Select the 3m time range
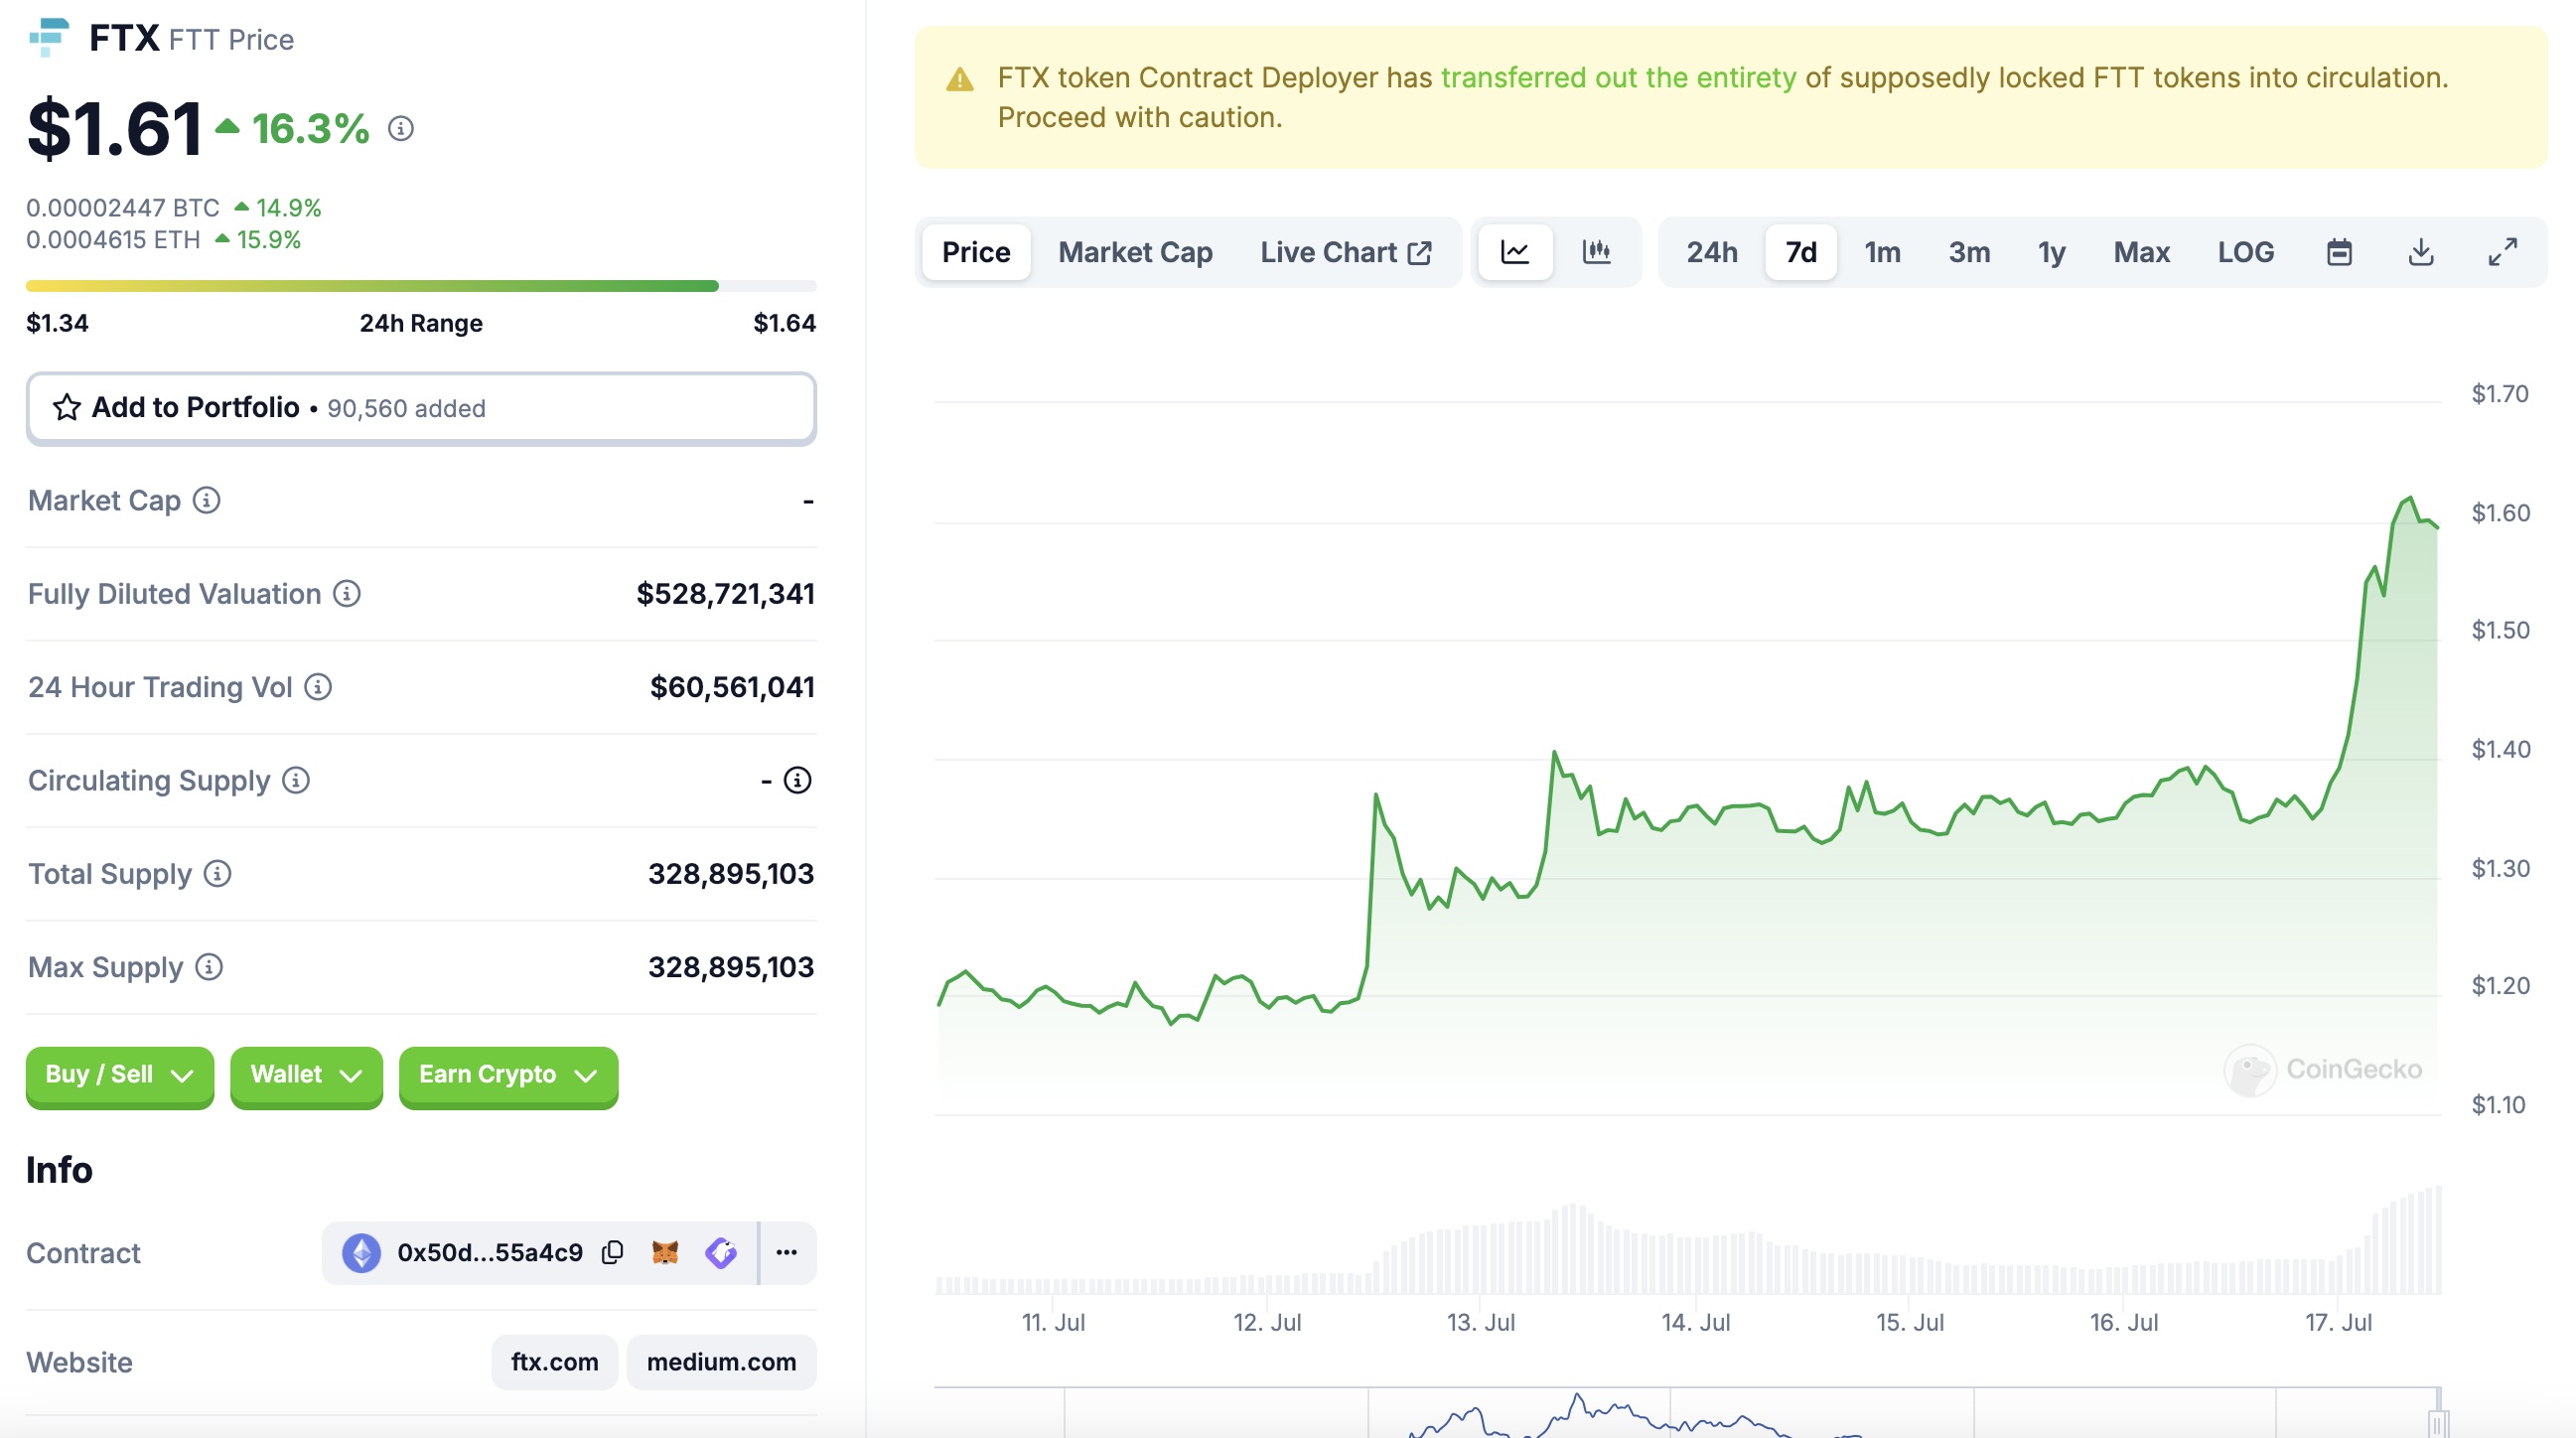 tap(1969, 252)
